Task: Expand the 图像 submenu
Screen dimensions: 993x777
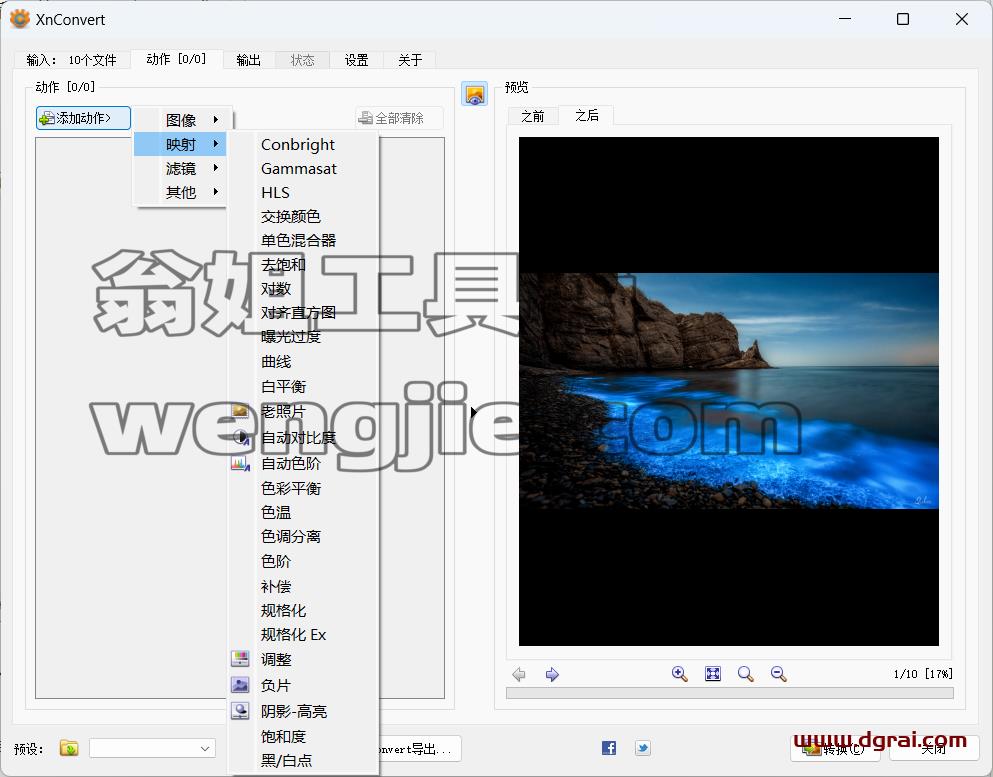Action: 182,120
